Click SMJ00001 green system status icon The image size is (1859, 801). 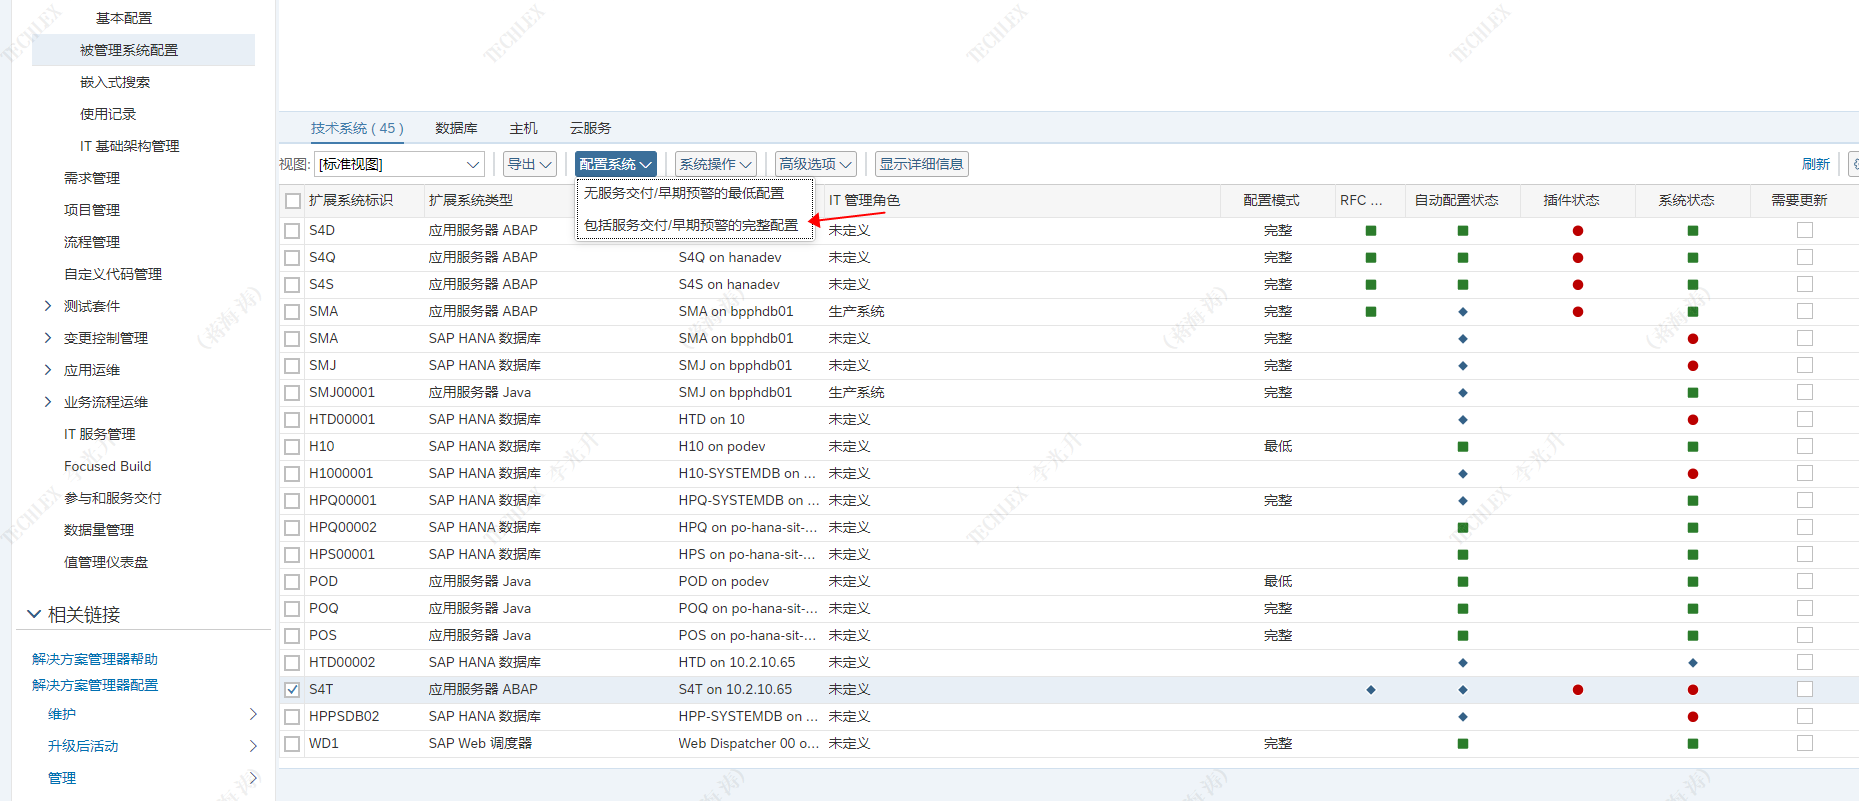(x=1693, y=393)
